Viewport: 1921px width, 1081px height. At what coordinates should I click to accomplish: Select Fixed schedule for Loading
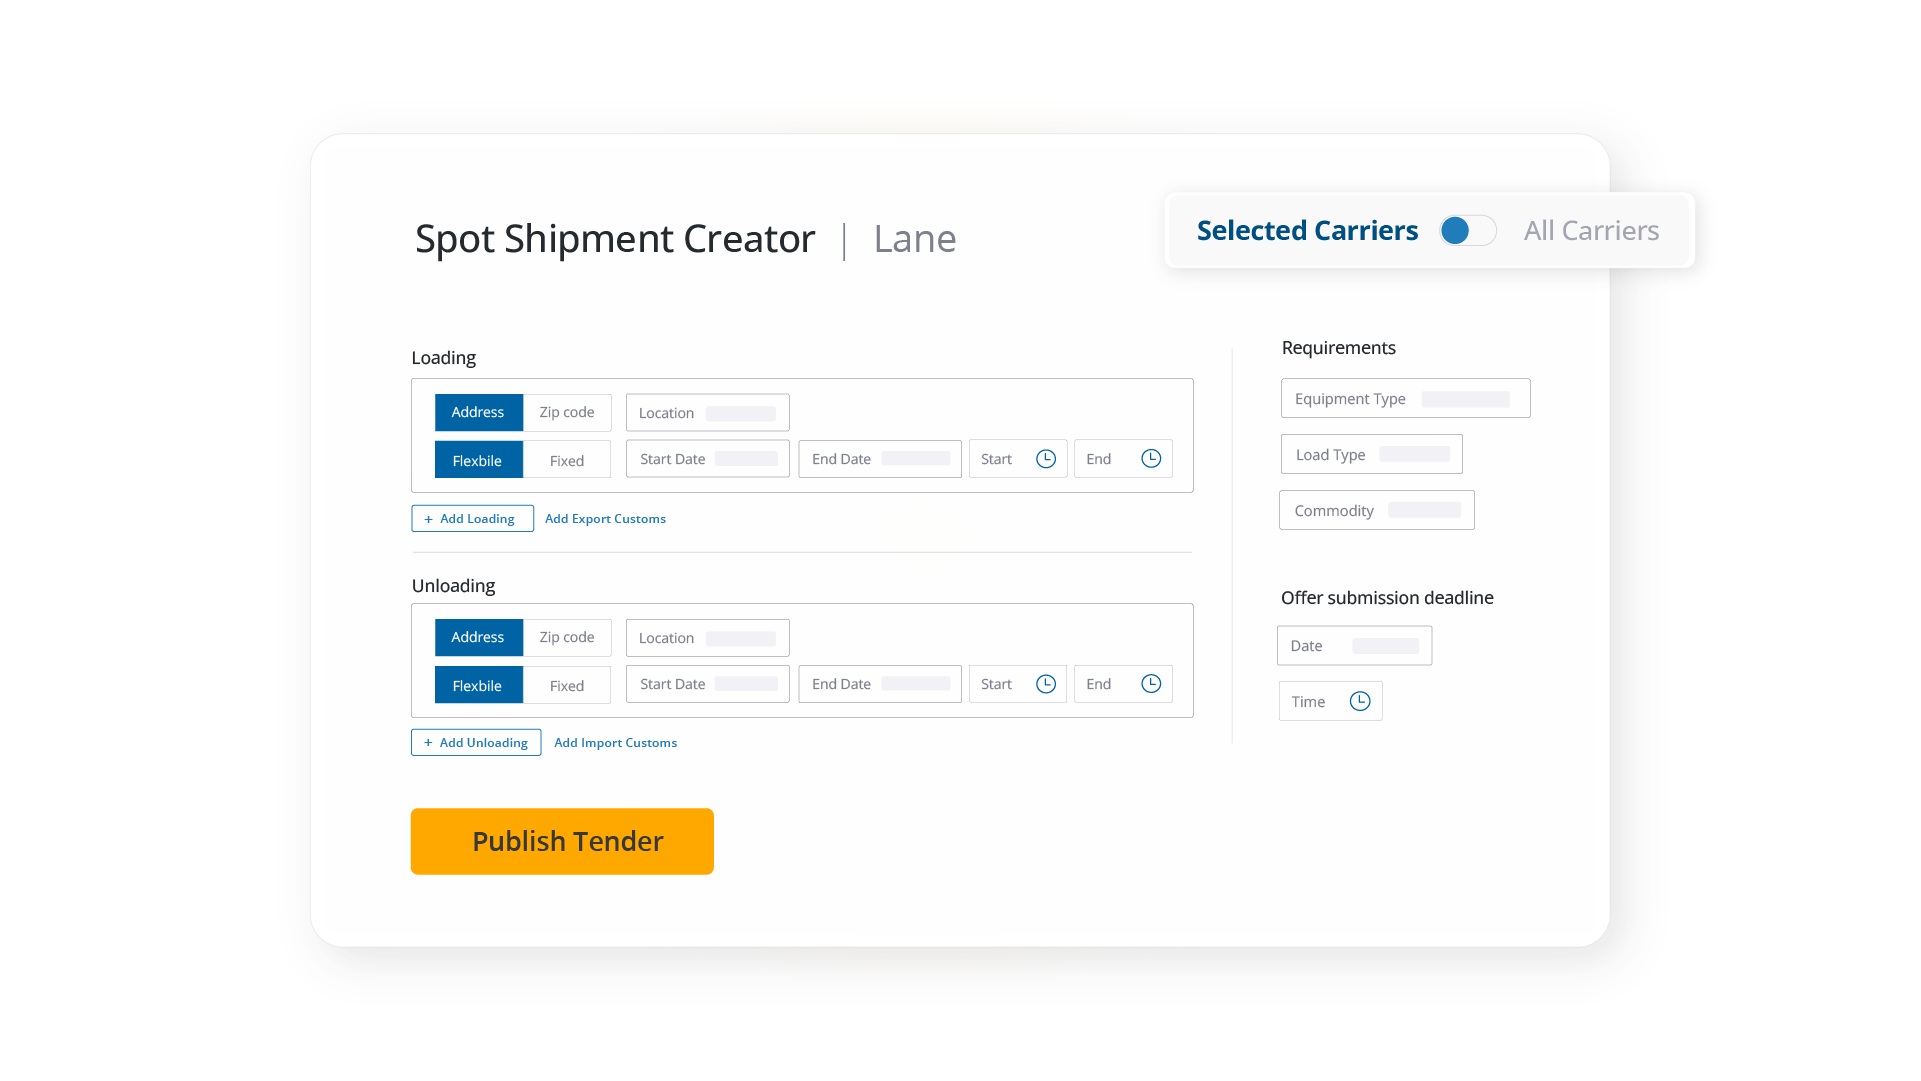[x=566, y=459]
